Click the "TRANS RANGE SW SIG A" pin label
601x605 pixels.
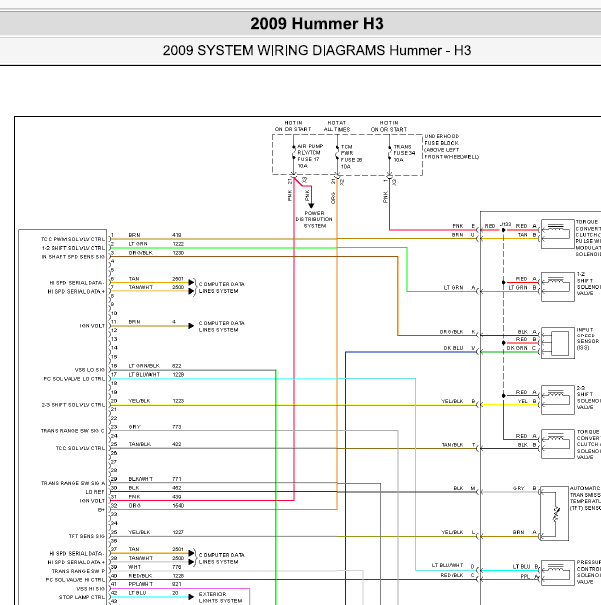[x=73, y=483]
